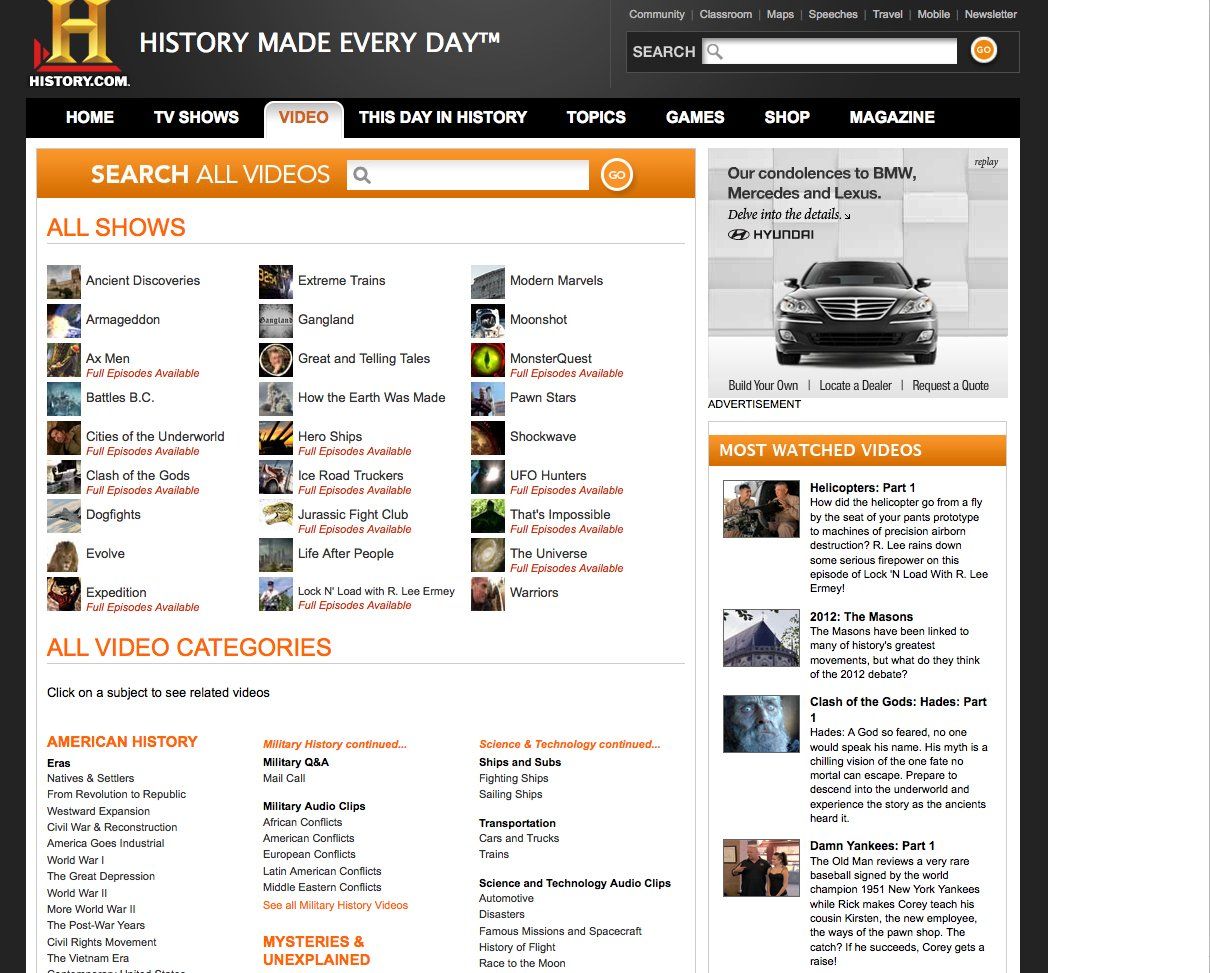This screenshot has height=973, width=1210.
Task: Open the Fighting Ships category link
Action: pyautogui.click(x=514, y=778)
